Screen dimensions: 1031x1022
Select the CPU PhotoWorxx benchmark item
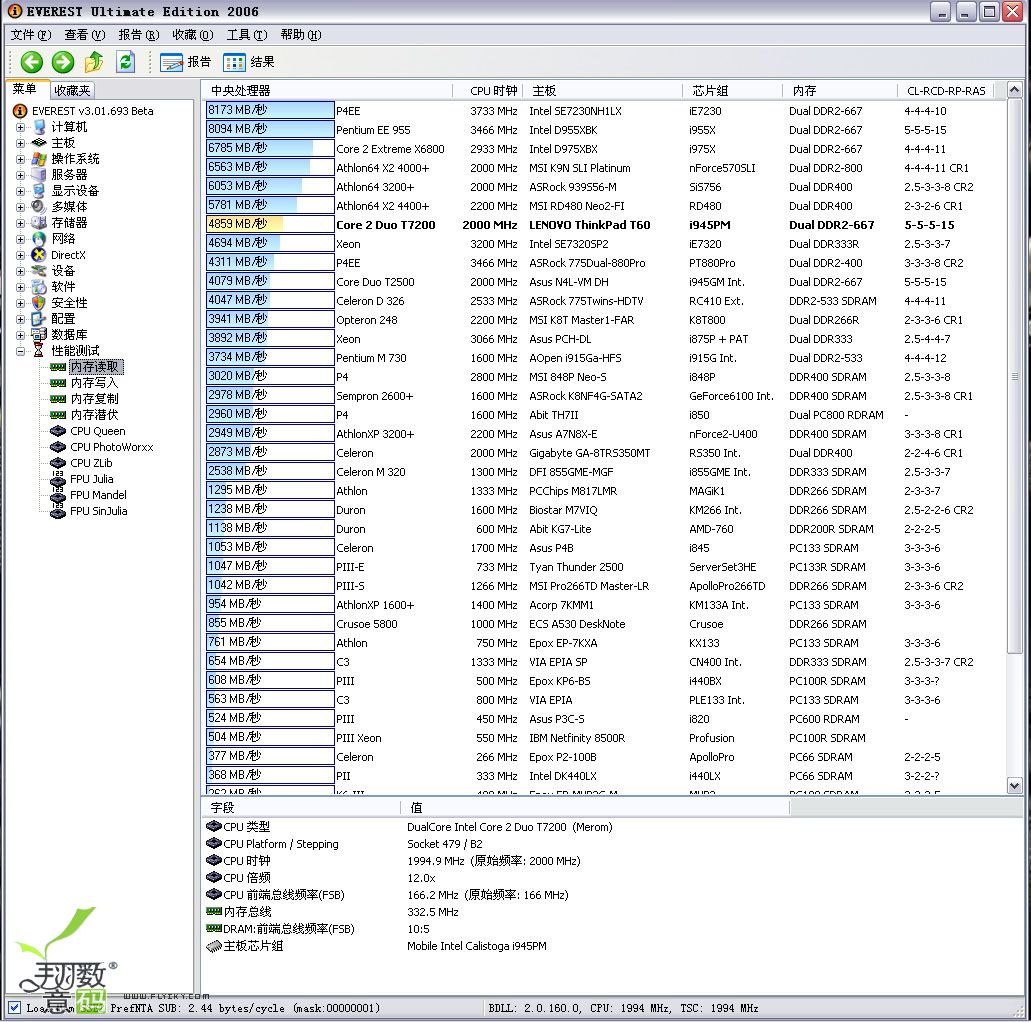click(112, 447)
